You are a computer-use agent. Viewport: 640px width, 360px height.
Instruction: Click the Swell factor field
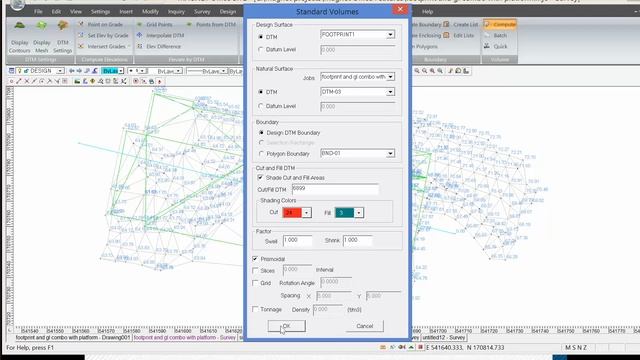297,240
